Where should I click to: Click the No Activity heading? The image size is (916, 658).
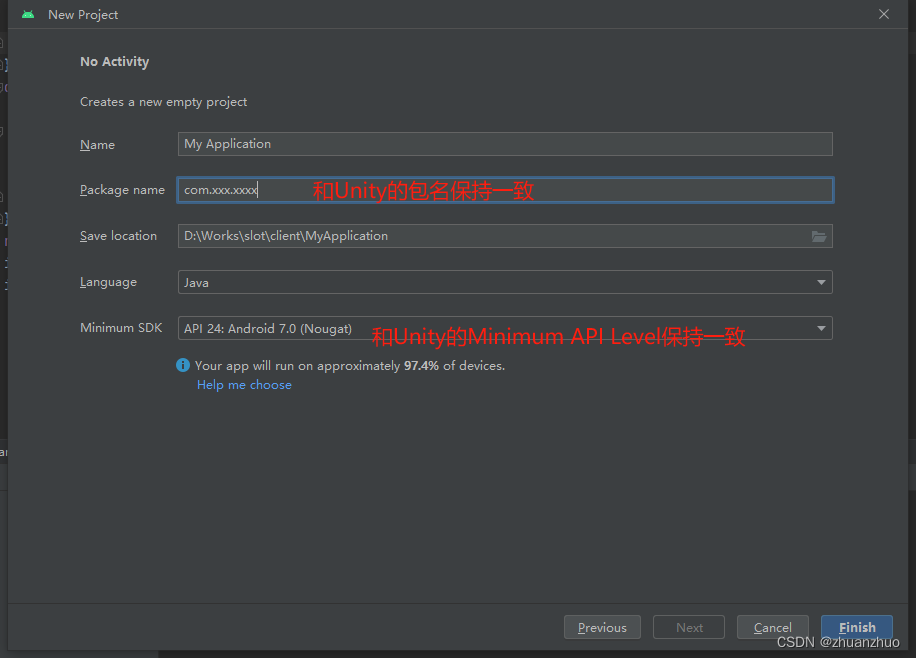pyautogui.click(x=114, y=61)
